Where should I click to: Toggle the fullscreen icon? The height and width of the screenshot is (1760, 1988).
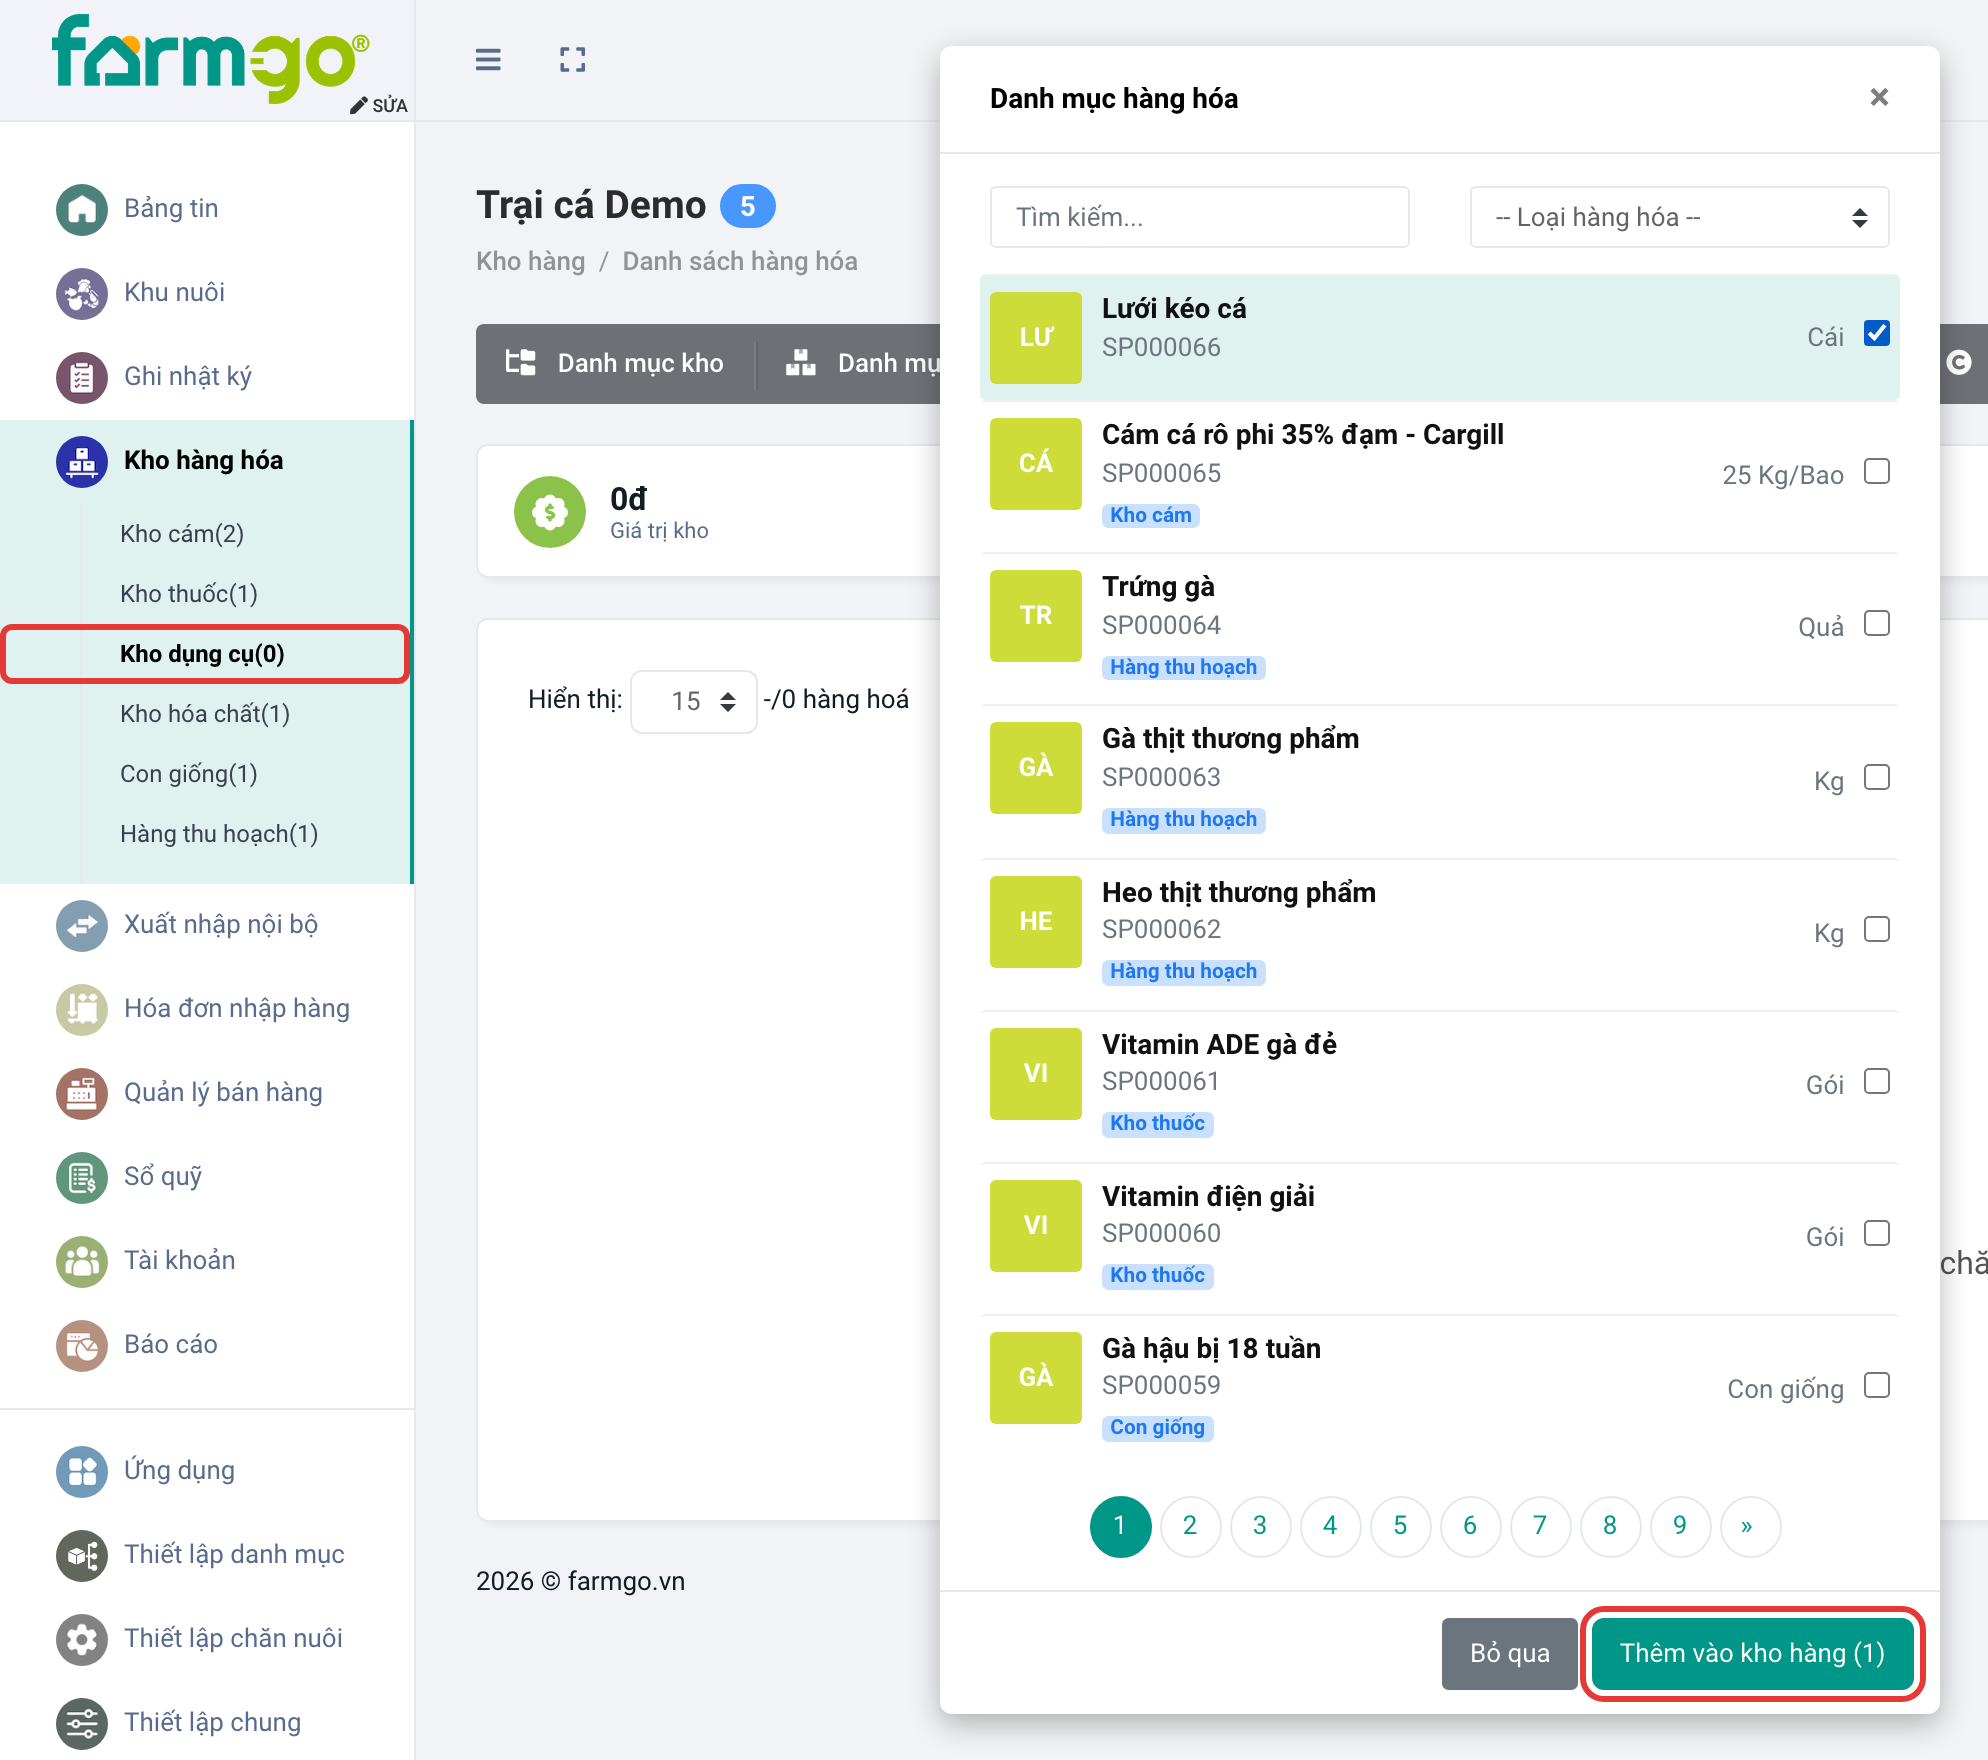572,60
